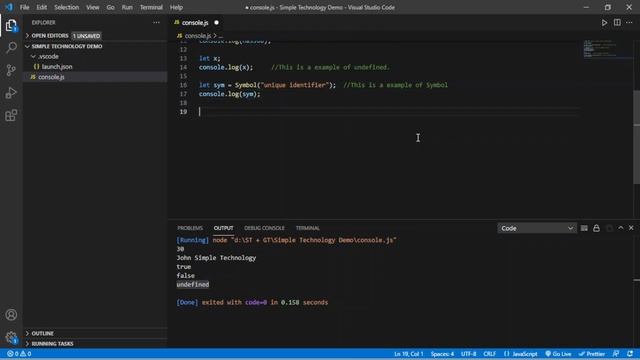This screenshot has width=640, height=360.
Task: Click the Prettier status bar item
Action: click(x=592, y=354)
